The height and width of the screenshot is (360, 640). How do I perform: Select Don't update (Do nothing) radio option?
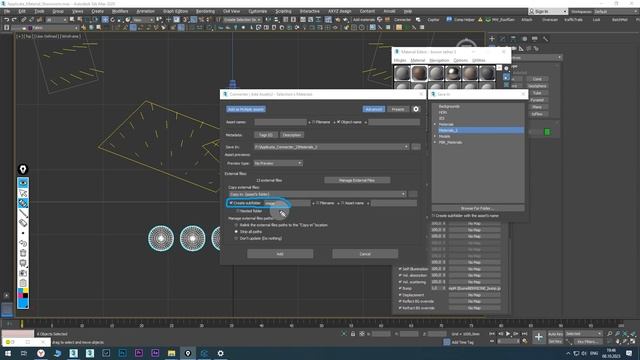tap(236, 238)
